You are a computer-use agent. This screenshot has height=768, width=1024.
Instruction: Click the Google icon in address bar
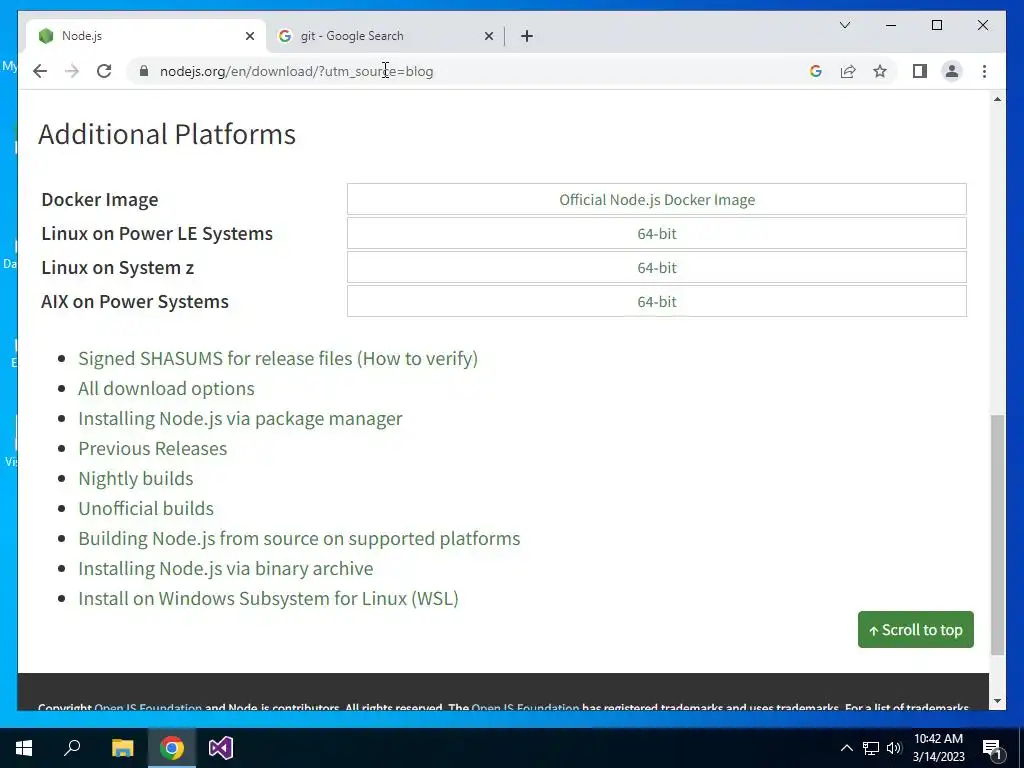(x=816, y=71)
